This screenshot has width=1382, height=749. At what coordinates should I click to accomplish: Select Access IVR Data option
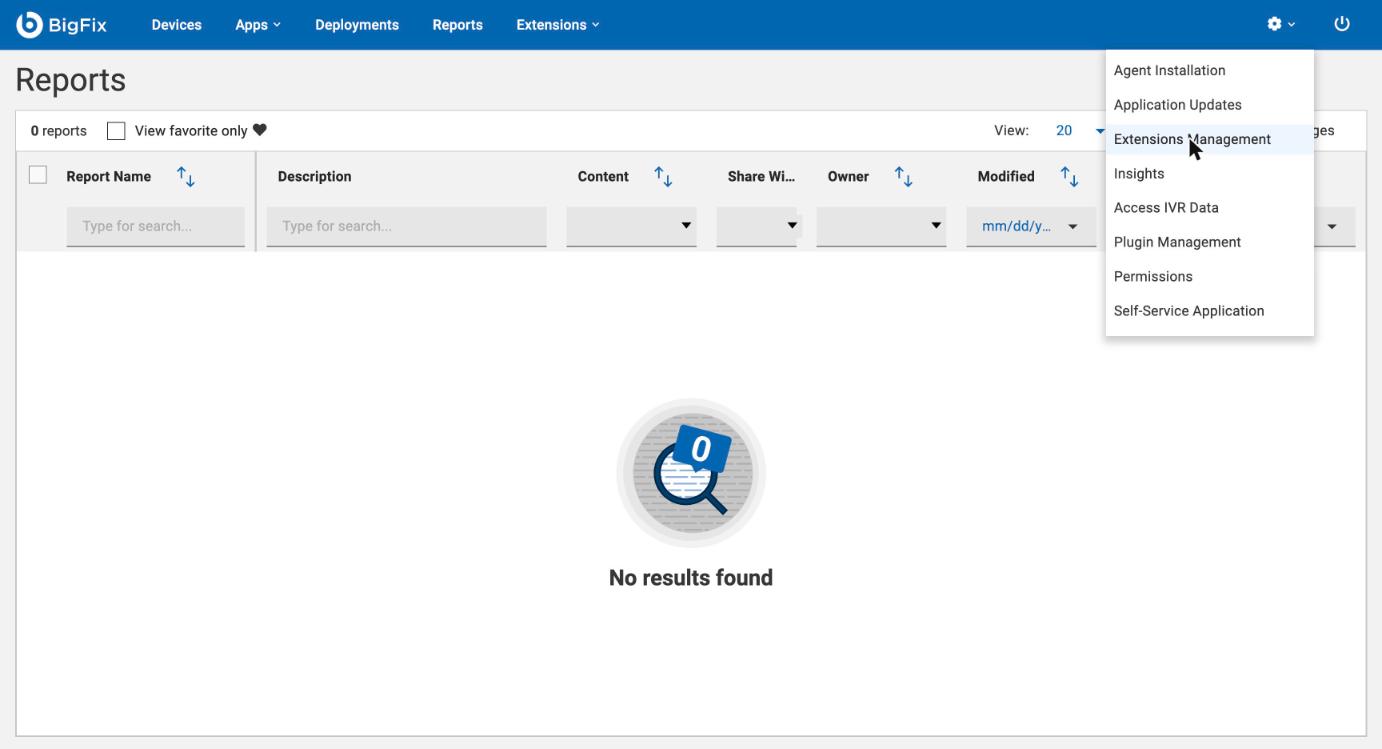[x=1209, y=208]
